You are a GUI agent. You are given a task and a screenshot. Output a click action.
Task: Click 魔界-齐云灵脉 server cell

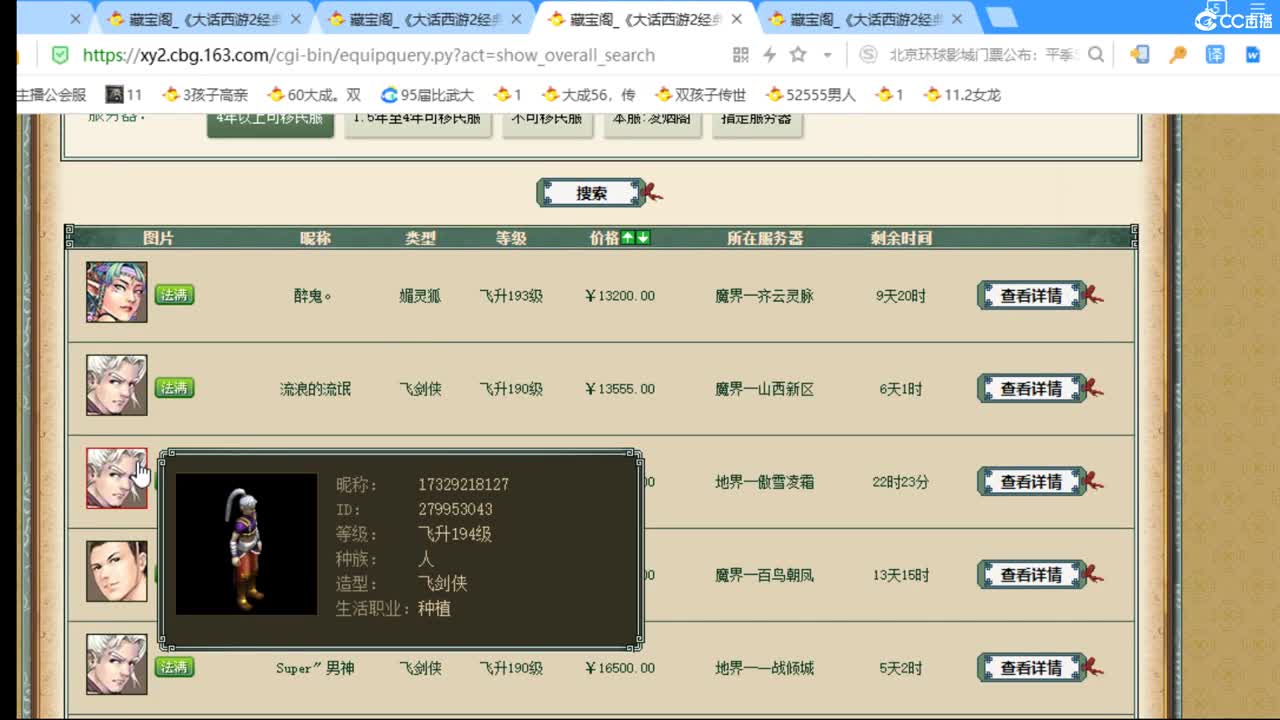(764, 296)
